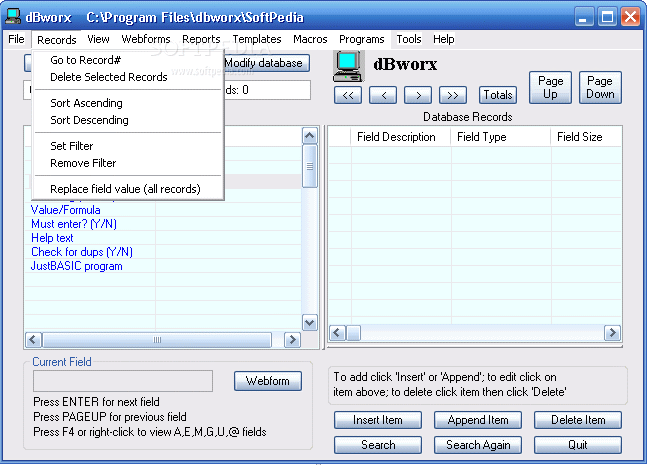Open the View menu
Viewport: 648px width, 465px height.
[x=98, y=39]
